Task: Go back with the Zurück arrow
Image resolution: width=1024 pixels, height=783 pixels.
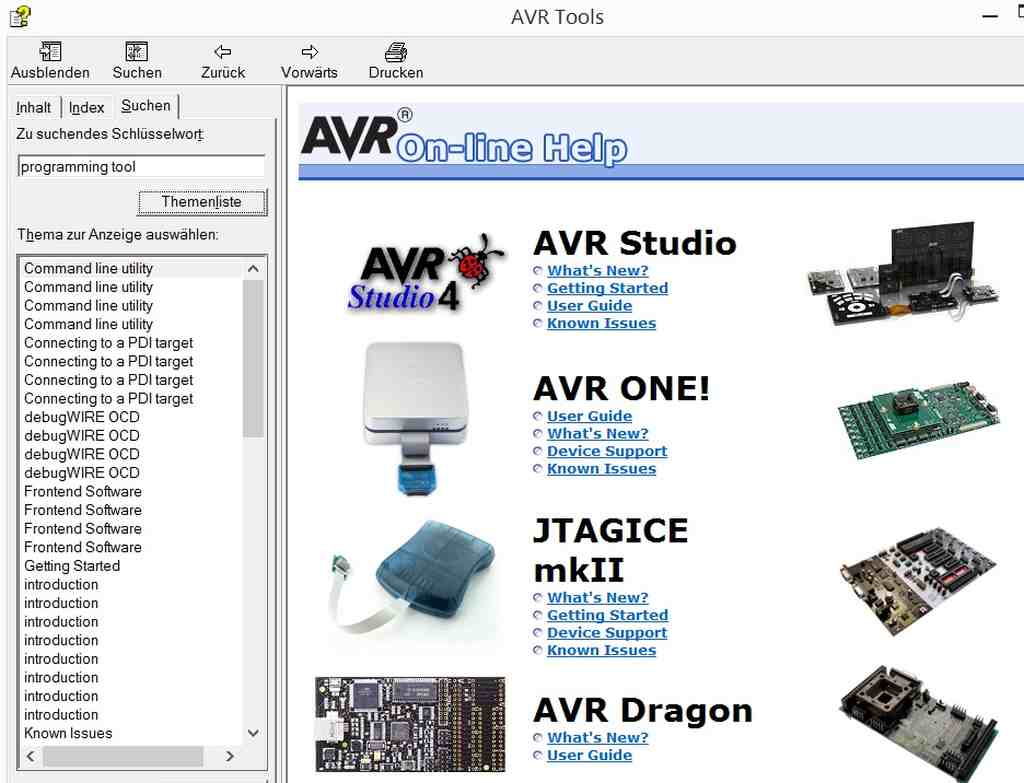Action: tap(223, 52)
